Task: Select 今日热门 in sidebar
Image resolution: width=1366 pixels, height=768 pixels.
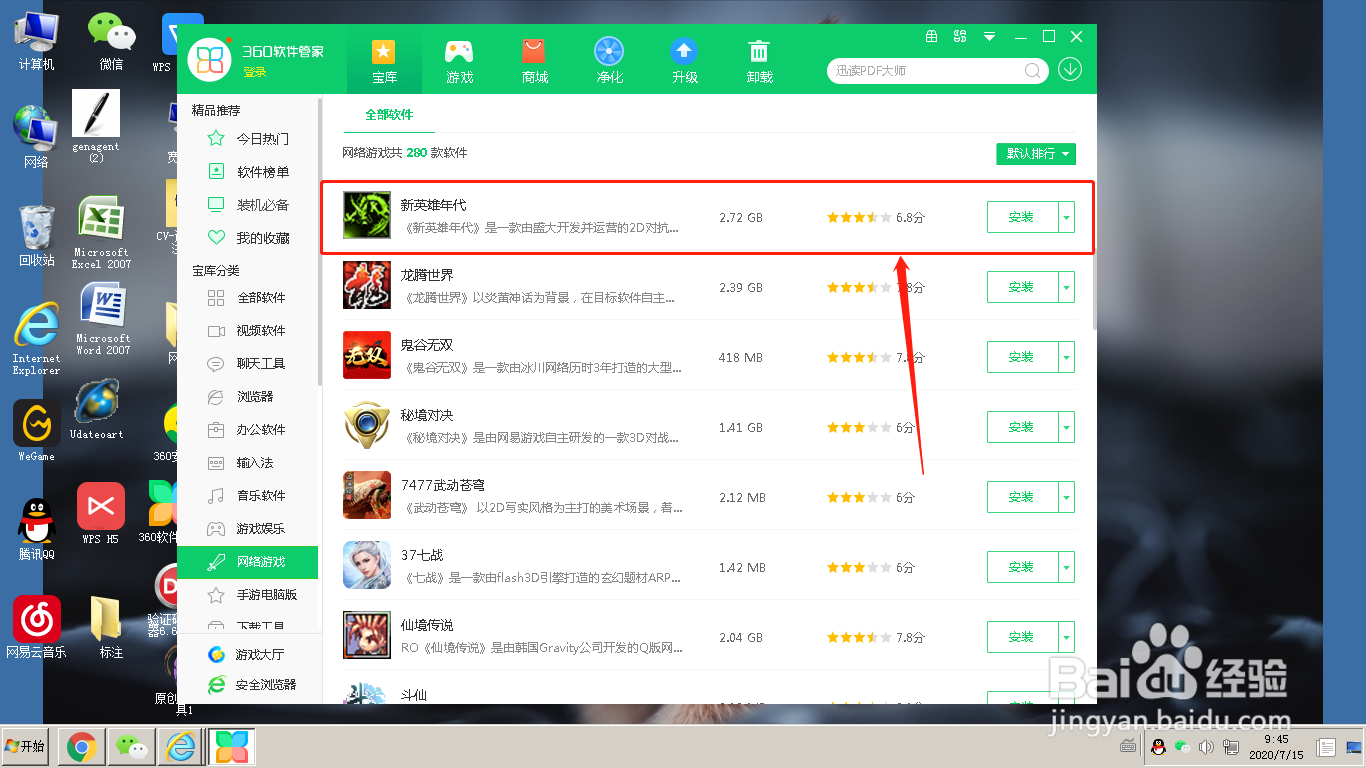Action: (x=248, y=139)
